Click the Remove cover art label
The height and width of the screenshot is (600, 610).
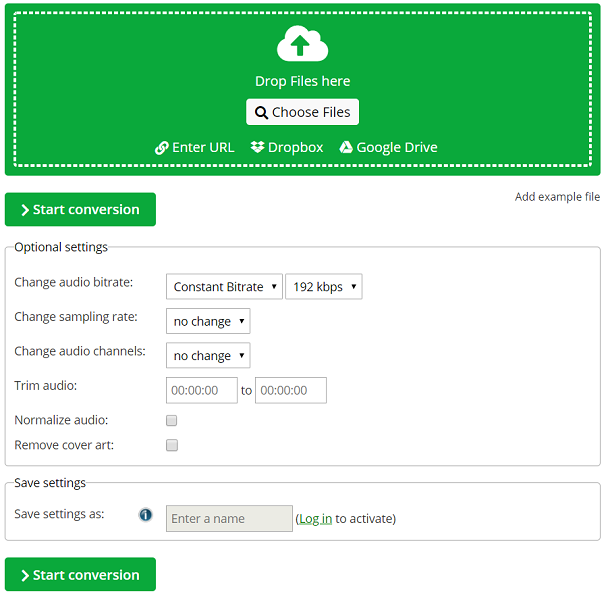click(64, 445)
